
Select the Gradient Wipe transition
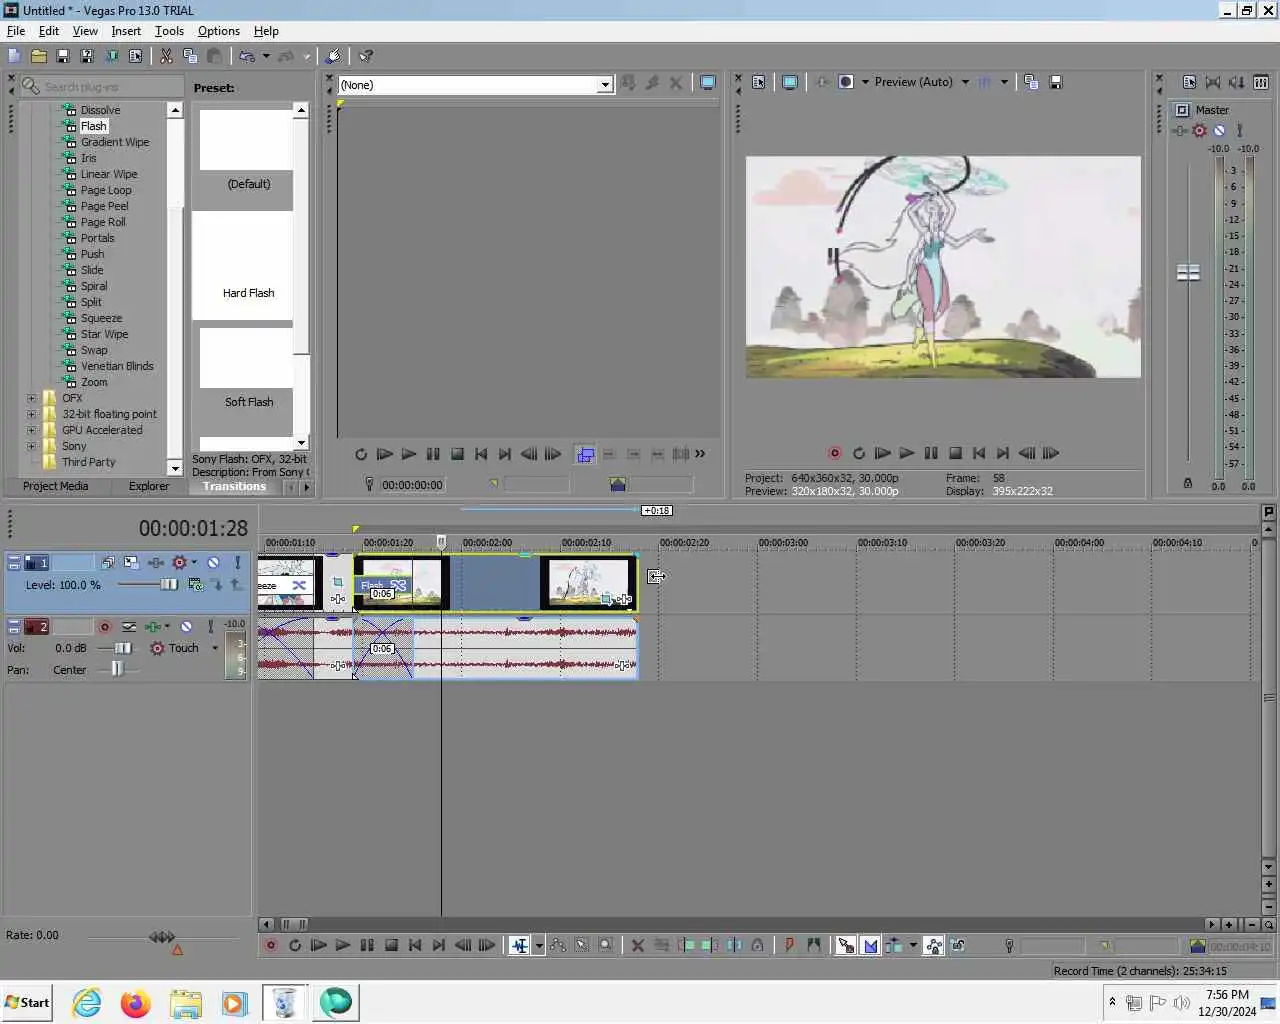pyautogui.click(x=115, y=142)
